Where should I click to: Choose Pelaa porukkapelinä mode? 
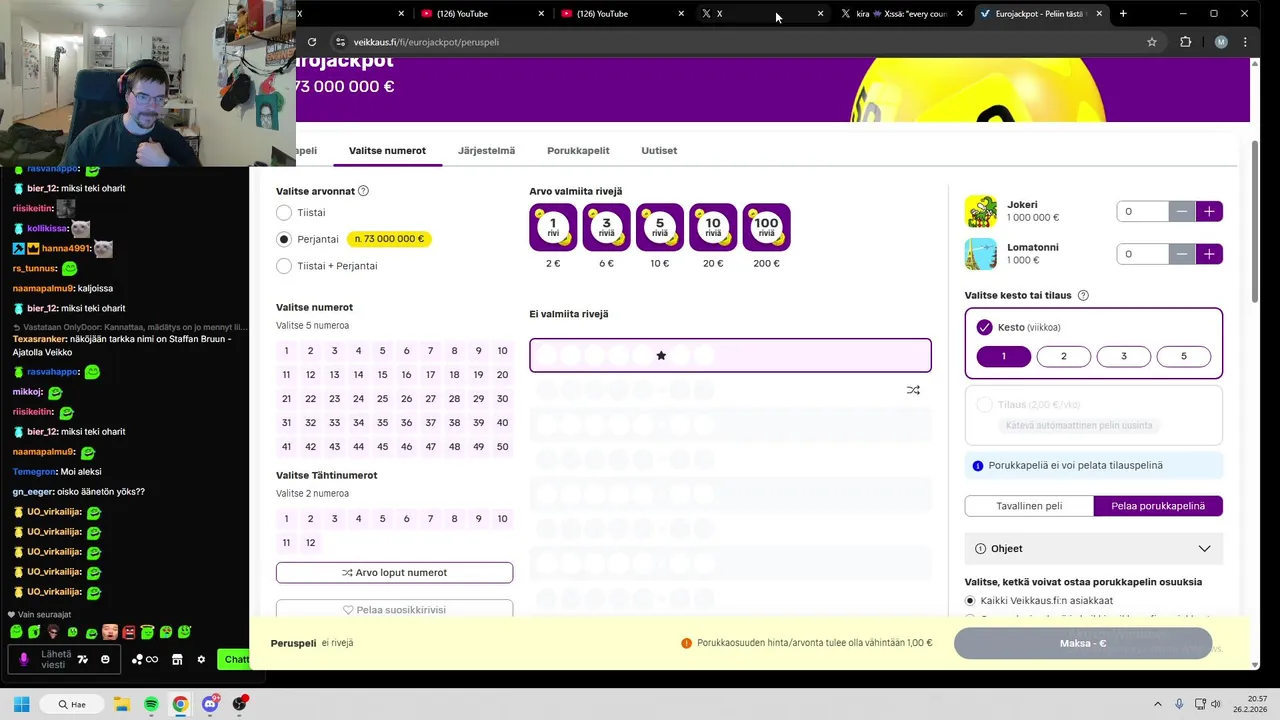(1158, 506)
